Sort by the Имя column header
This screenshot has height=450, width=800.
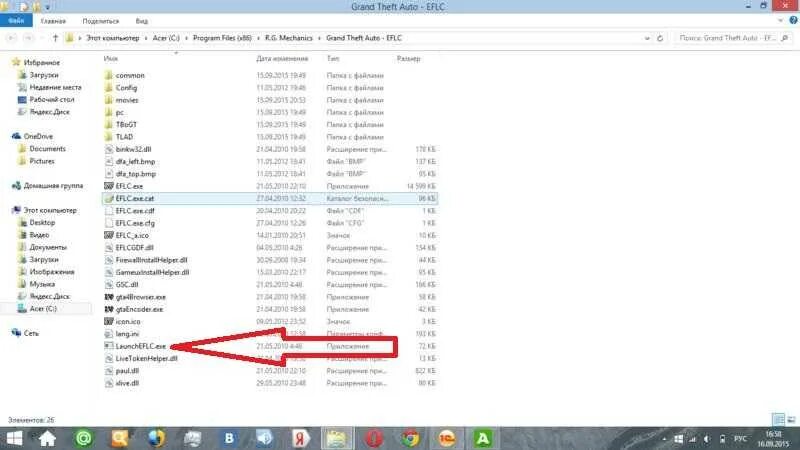coord(111,59)
